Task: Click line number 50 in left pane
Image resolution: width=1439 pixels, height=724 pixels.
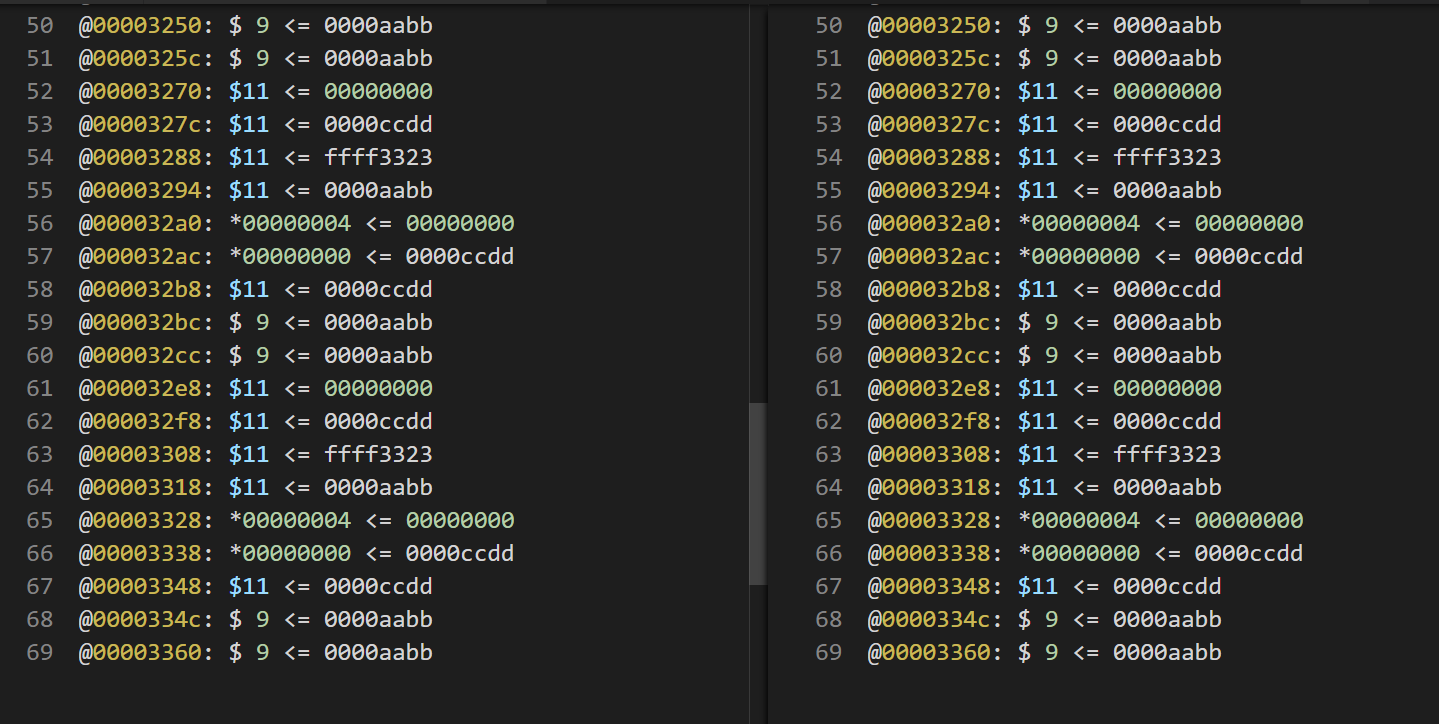Action: [39, 26]
